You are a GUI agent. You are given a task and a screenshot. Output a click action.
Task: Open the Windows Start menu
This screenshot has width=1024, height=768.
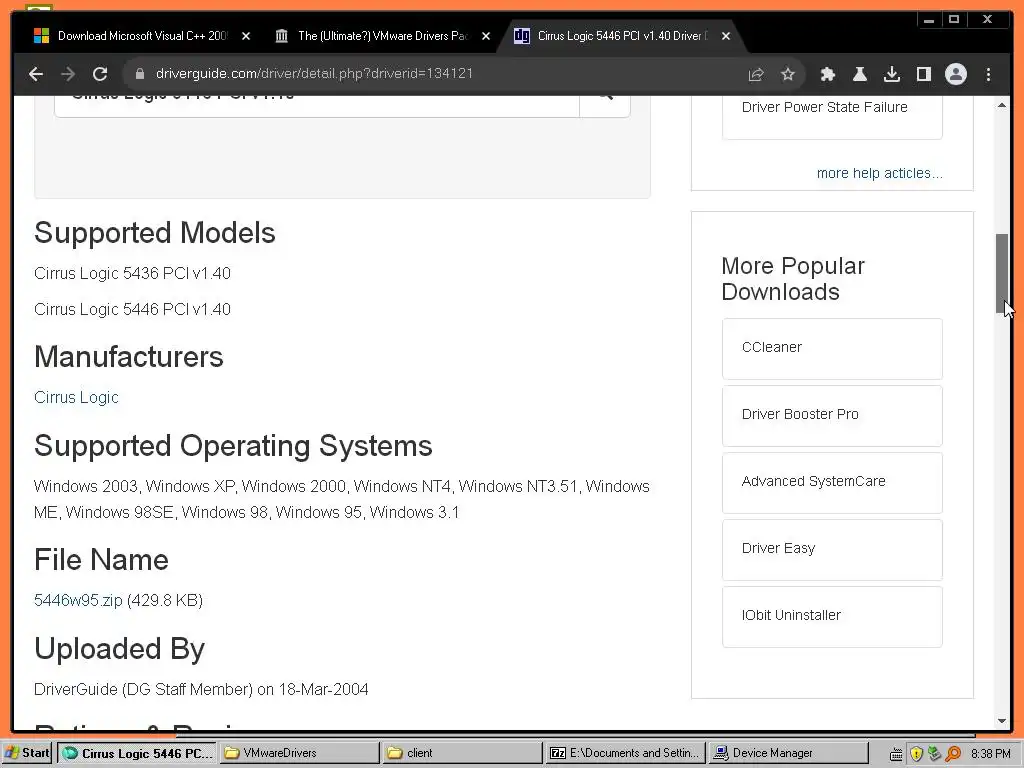tap(27, 753)
